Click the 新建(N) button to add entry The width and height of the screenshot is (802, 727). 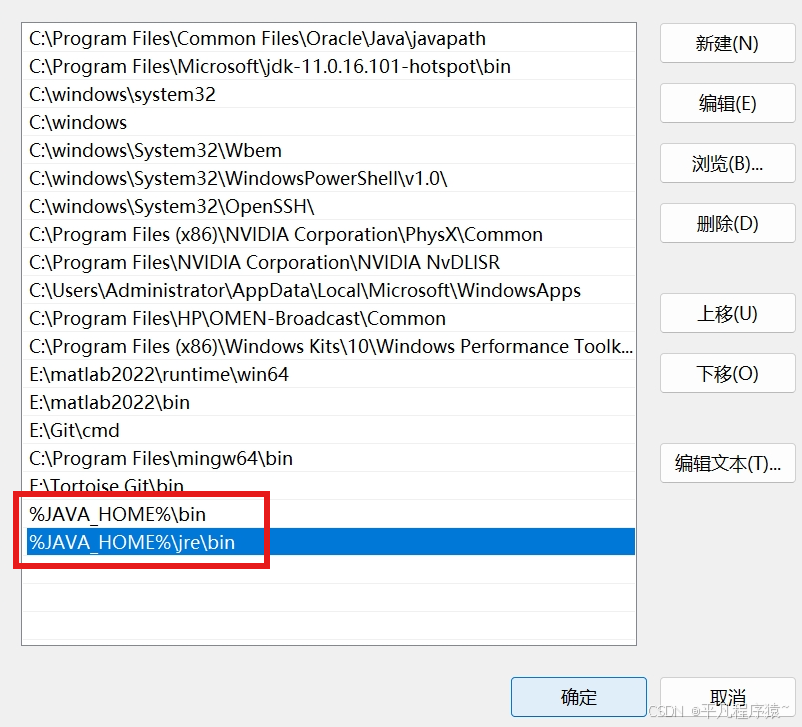point(727,43)
